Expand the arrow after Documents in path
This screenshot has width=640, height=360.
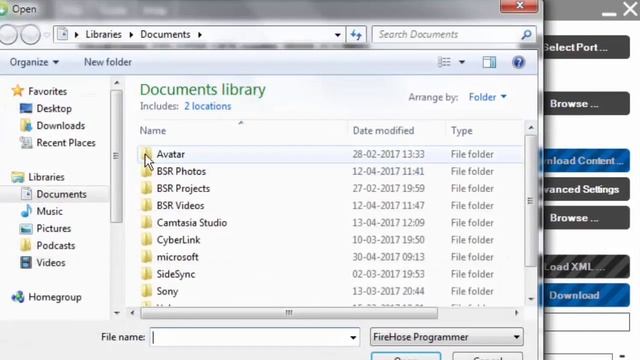pos(200,35)
